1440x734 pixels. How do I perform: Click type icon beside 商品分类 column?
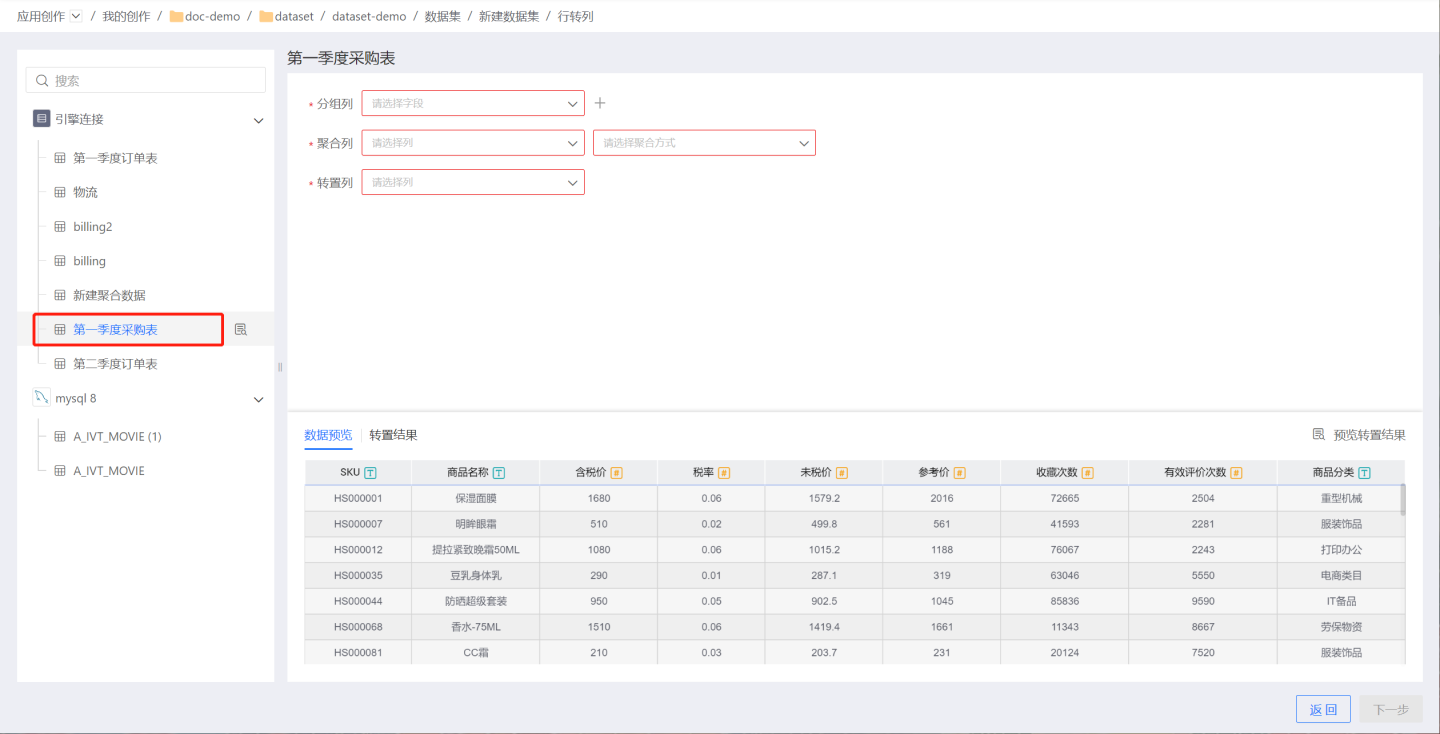point(1364,473)
